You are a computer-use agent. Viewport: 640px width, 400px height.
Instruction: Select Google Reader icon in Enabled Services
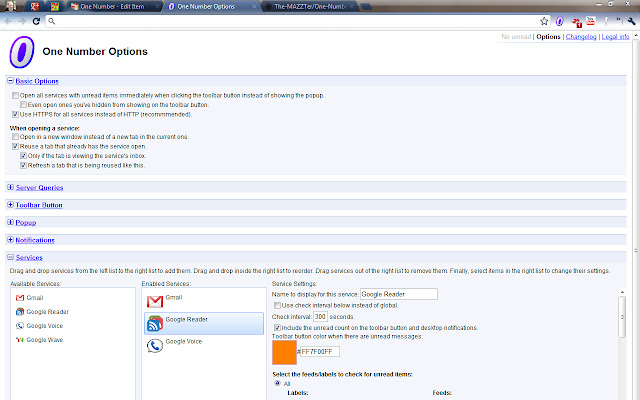tap(155, 324)
